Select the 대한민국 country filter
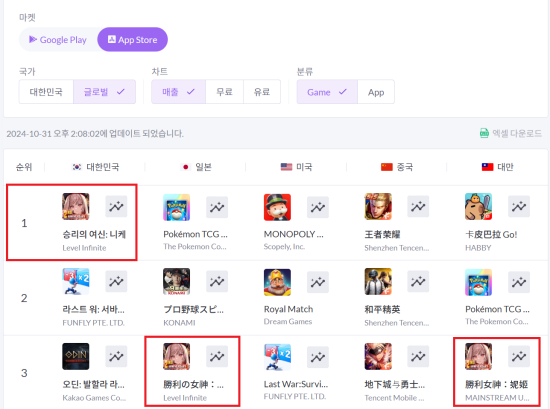The width and height of the screenshot is (550, 409). pyautogui.click(x=46, y=92)
